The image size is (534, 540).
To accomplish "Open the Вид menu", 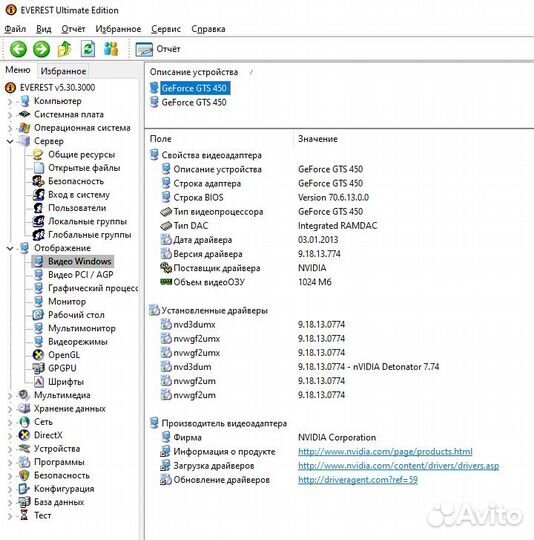I will click(43, 29).
